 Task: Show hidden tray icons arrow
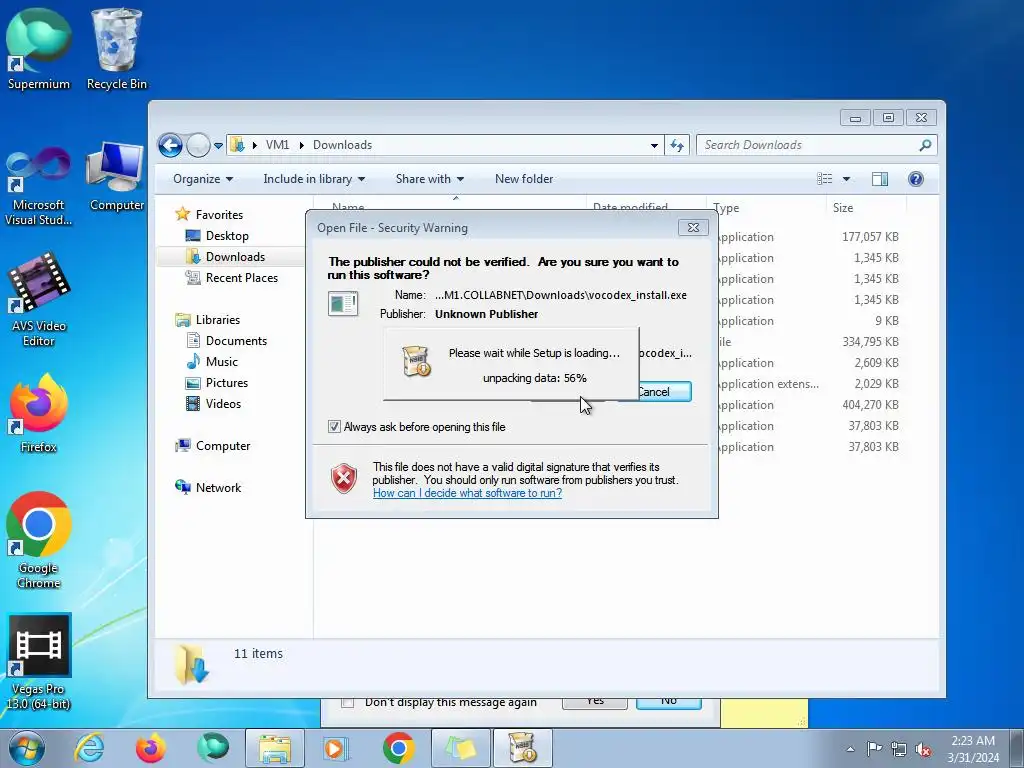click(x=850, y=749)
